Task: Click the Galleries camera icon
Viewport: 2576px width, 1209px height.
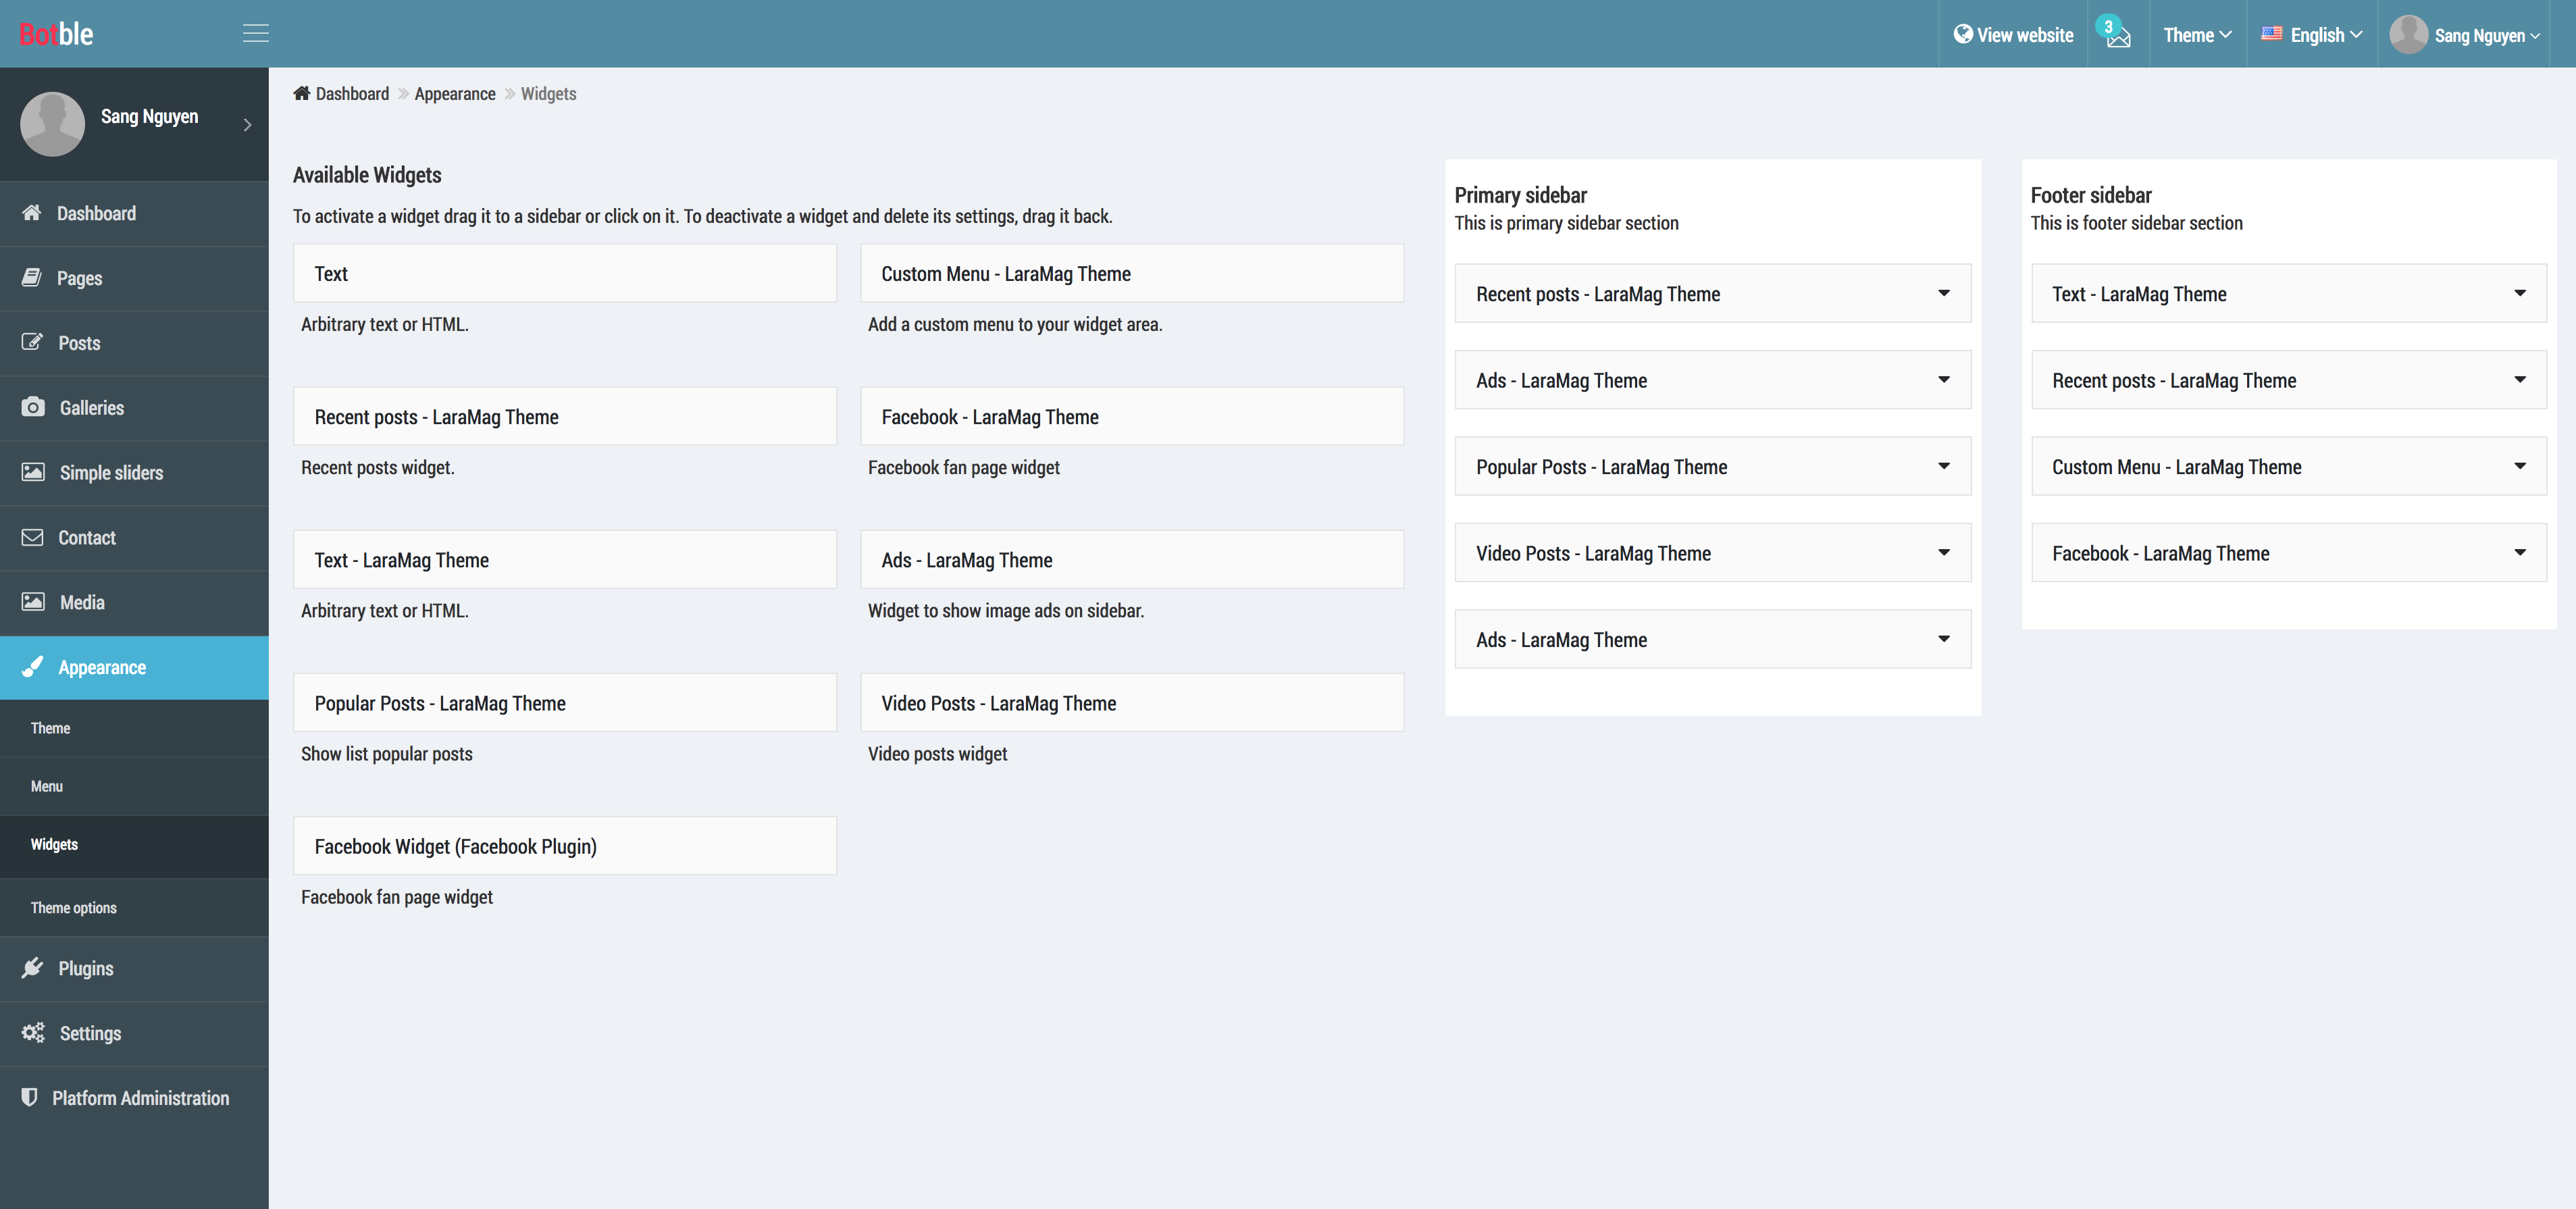Action: tap(33, 407)
